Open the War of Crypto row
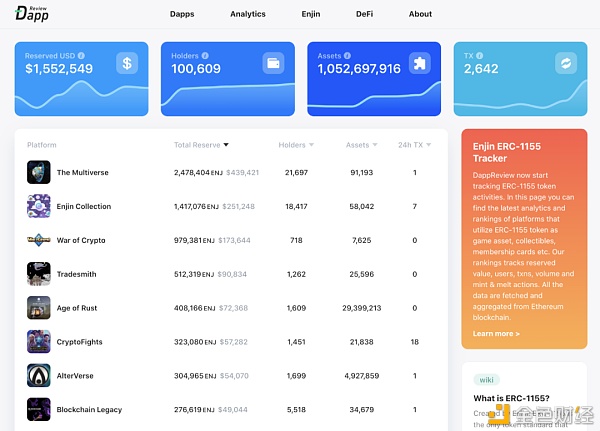600x431 pixels. click(81, 240)
